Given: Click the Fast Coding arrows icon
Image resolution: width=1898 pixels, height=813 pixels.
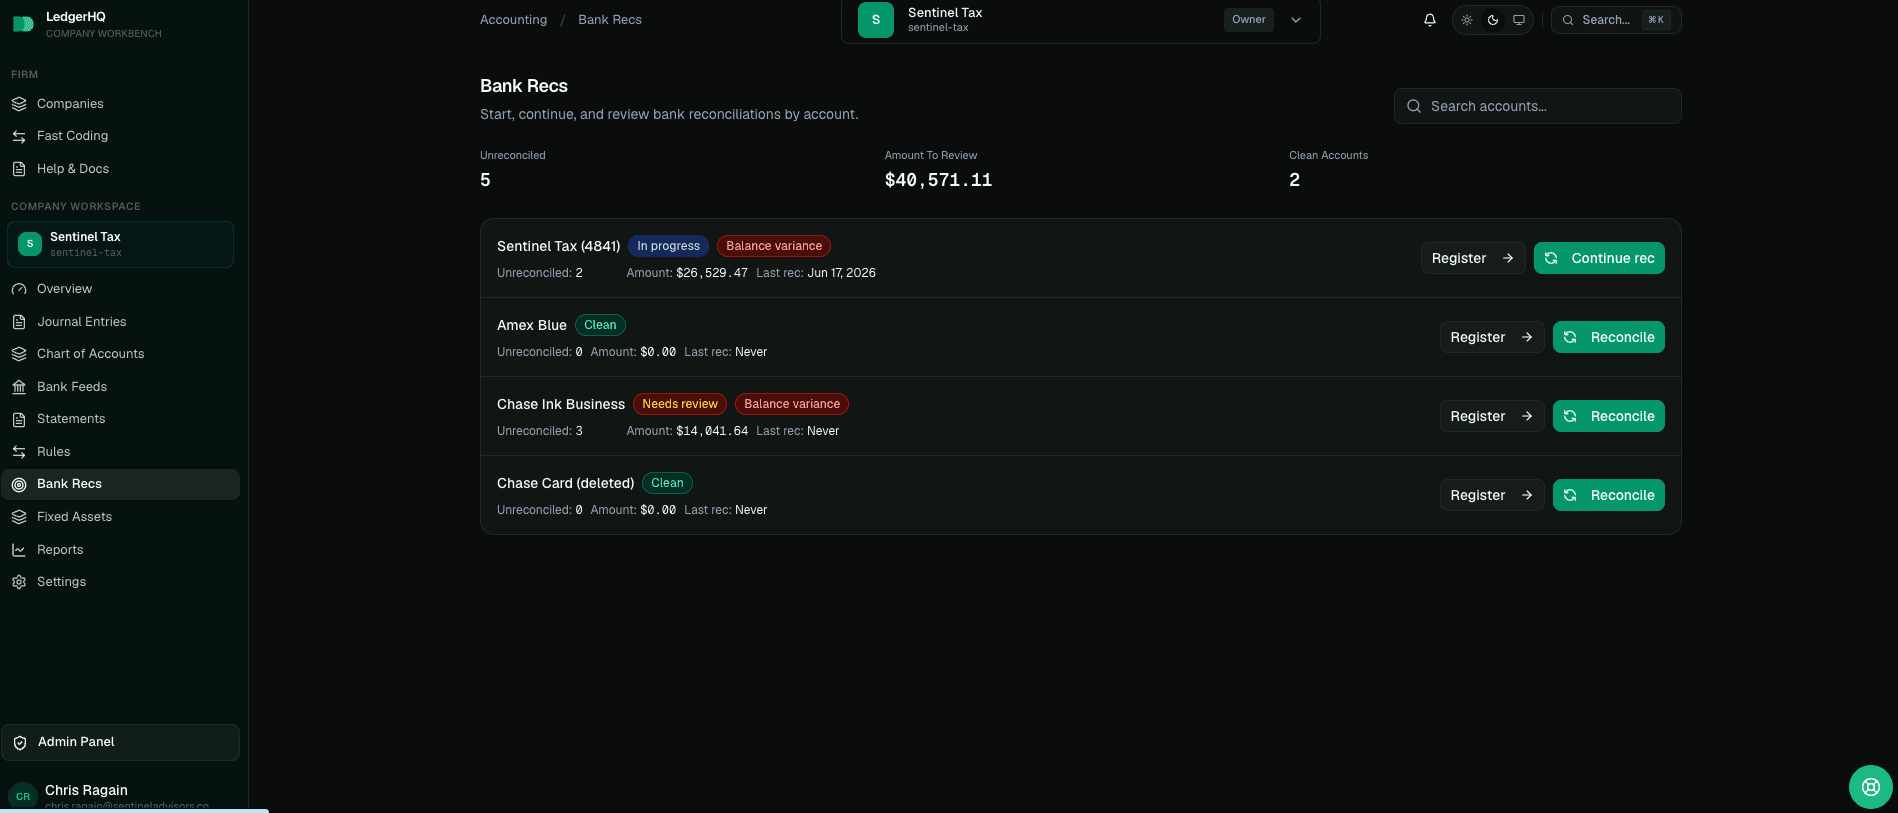Looking at the screenshot, I should (19, 136).
